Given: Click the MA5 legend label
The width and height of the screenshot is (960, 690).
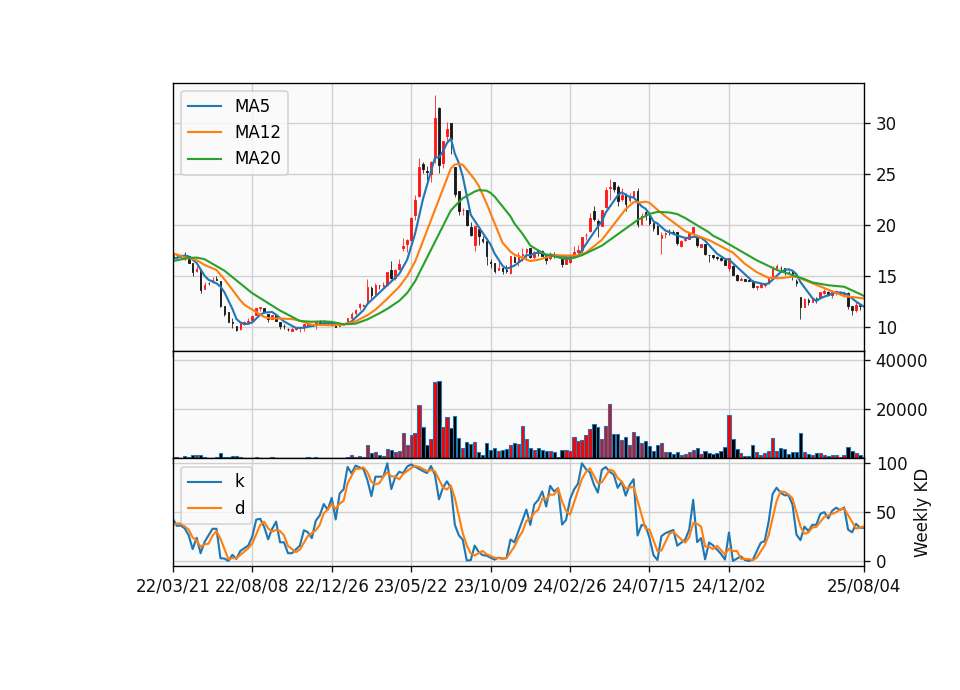Looking at the screenshot, I should pyautogui.click(x=252, y=106).
